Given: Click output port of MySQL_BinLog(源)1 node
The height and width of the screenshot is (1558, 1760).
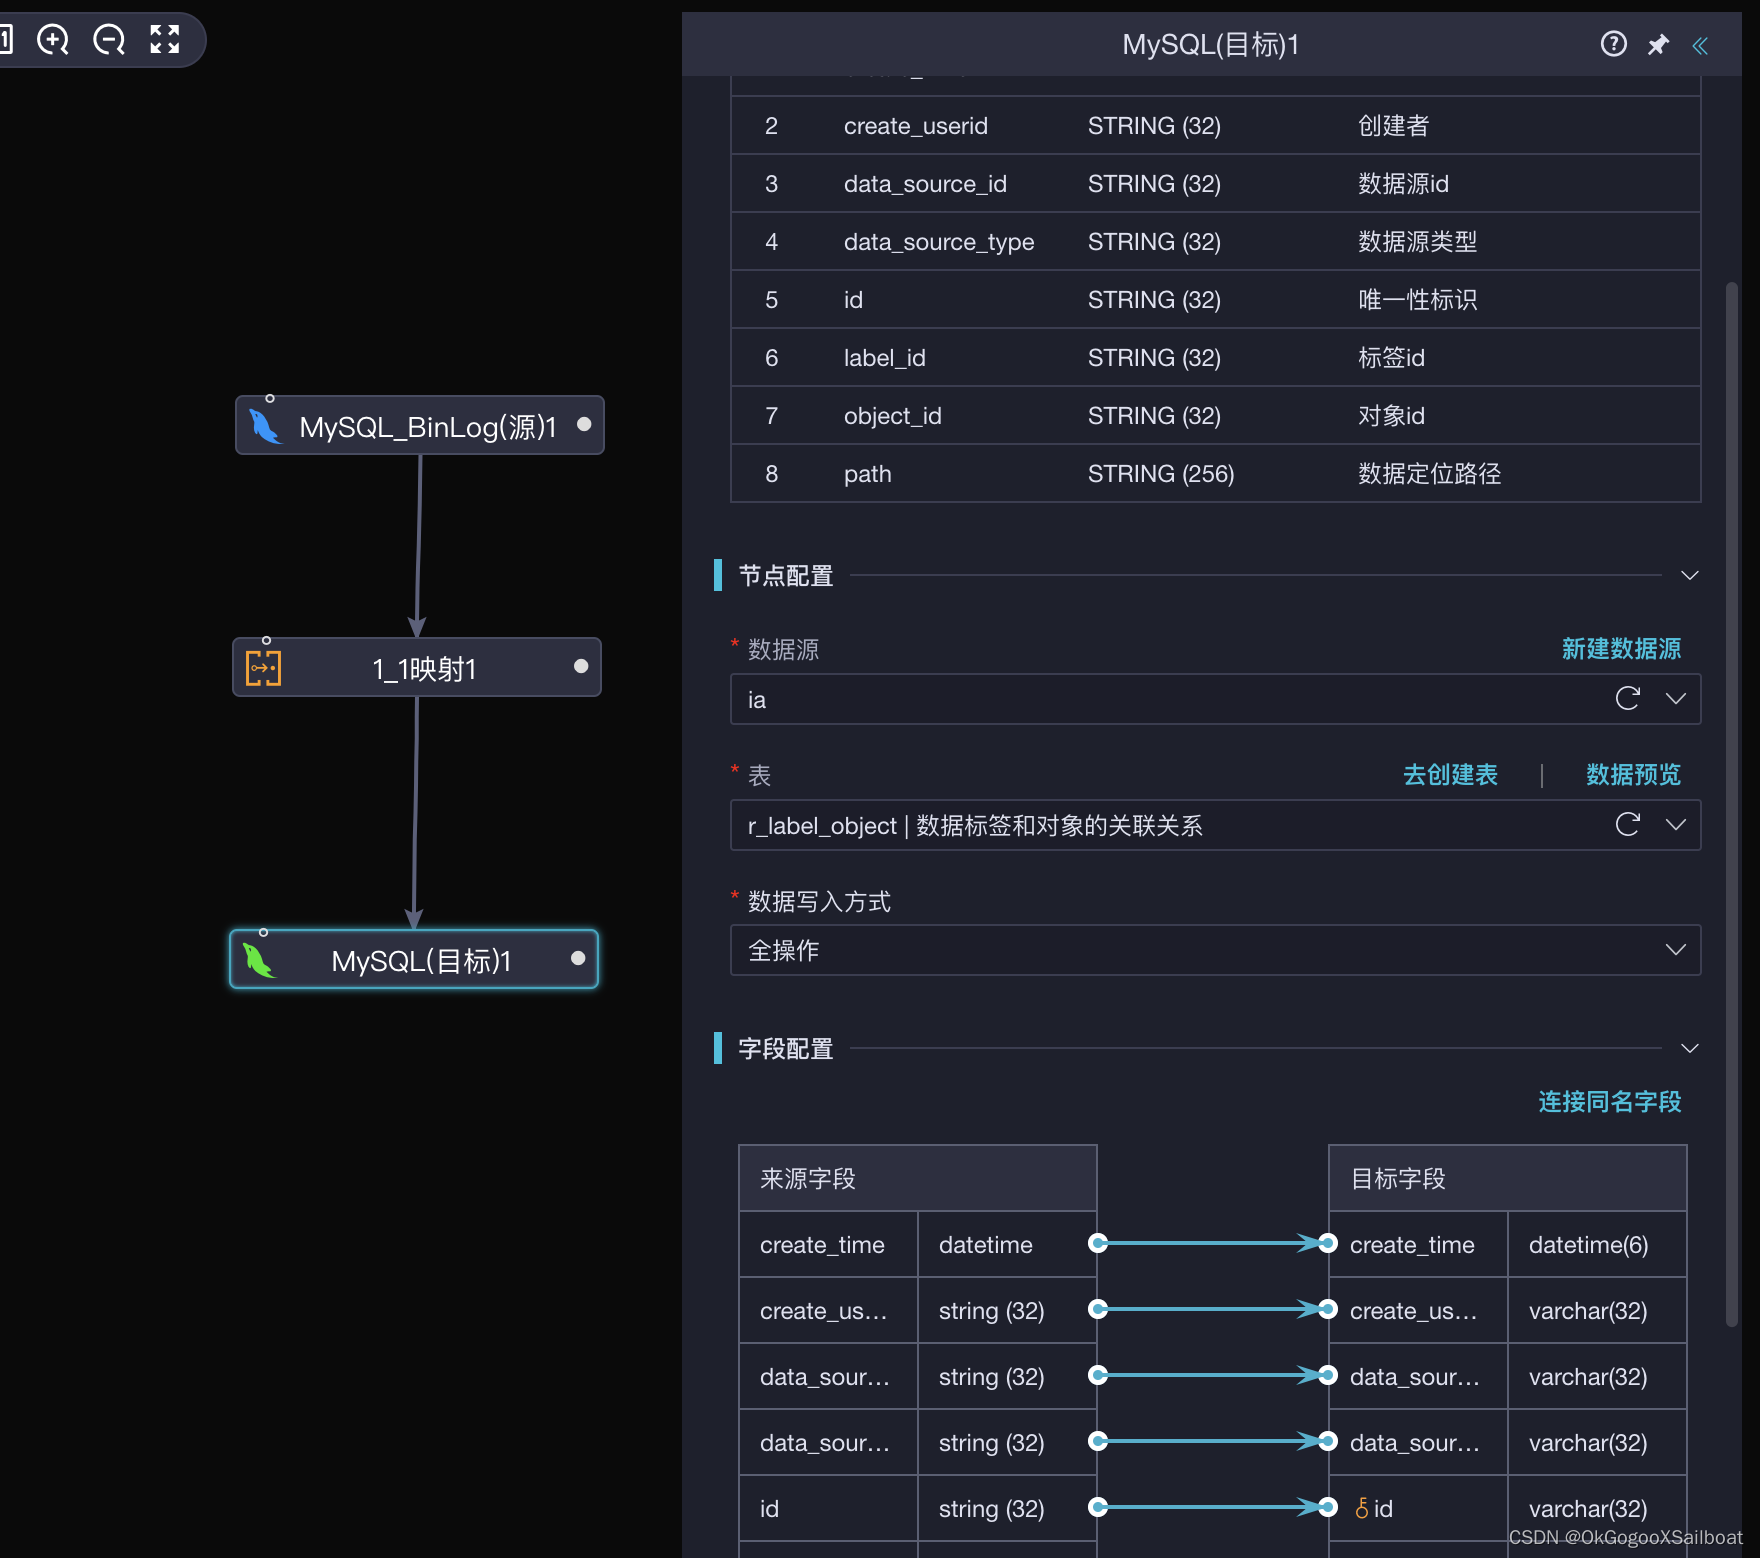Looking at the screenshot, I should [x=584, y=425].
